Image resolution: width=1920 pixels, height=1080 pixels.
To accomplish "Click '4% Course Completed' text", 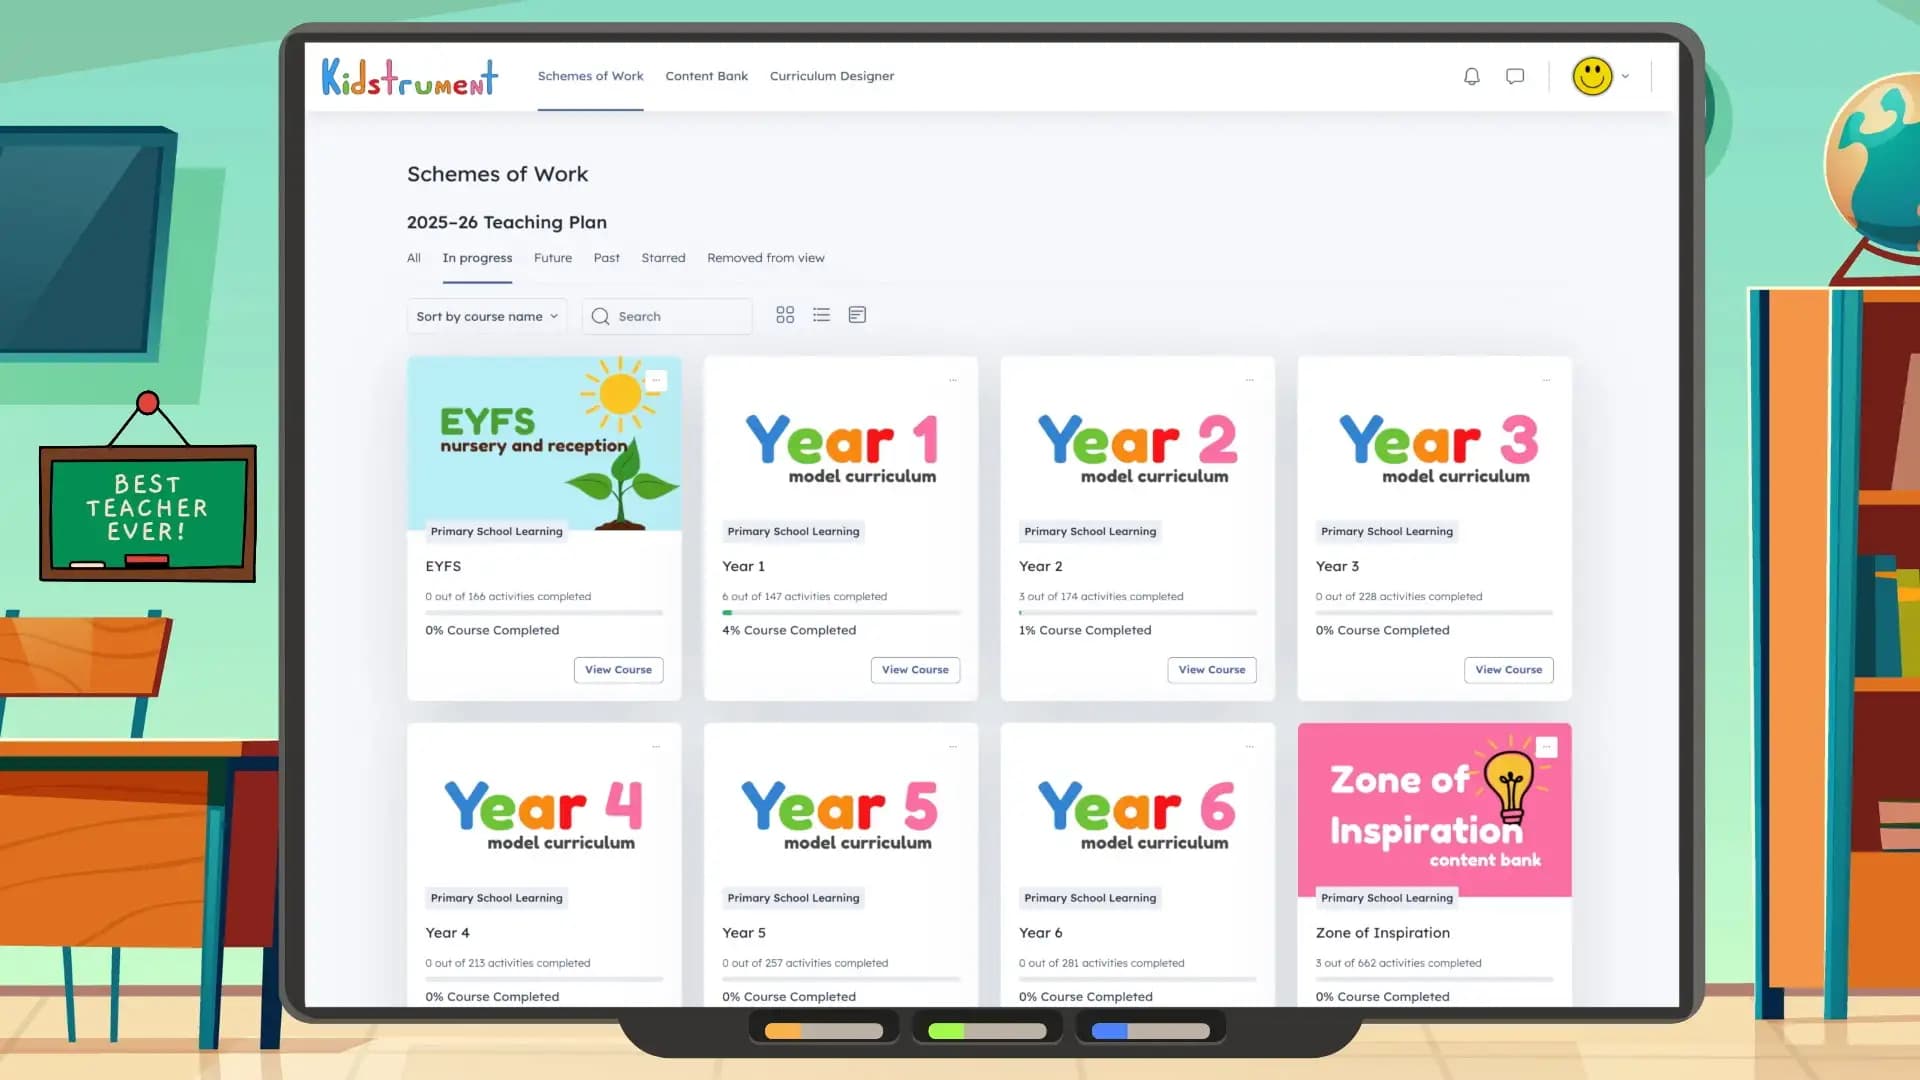I will point(789,630).
